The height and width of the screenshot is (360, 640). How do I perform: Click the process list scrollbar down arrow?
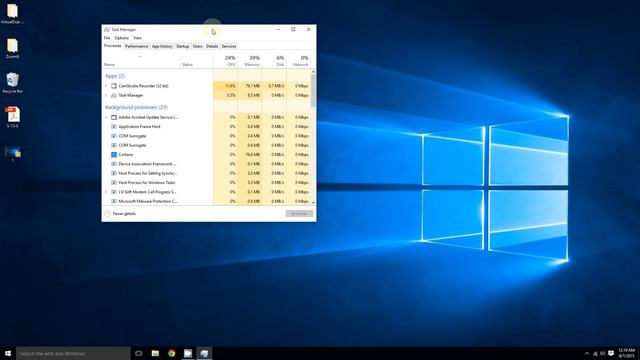[313, 202]
